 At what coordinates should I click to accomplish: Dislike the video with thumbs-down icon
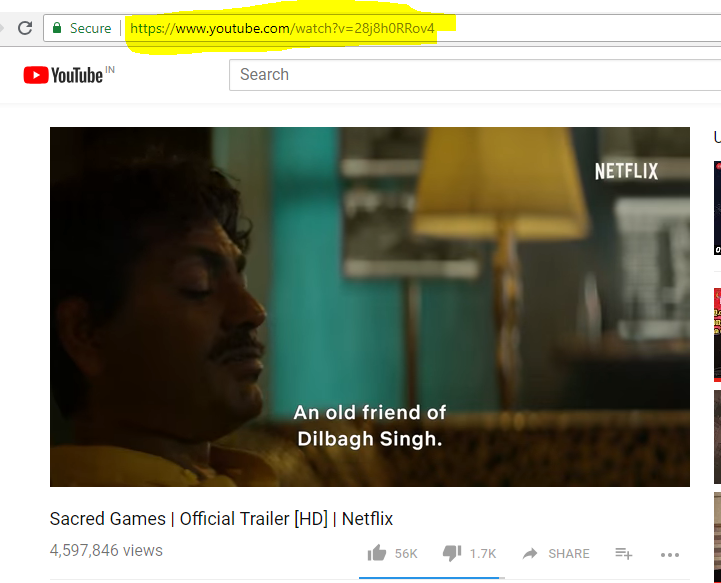click(452, 553)
